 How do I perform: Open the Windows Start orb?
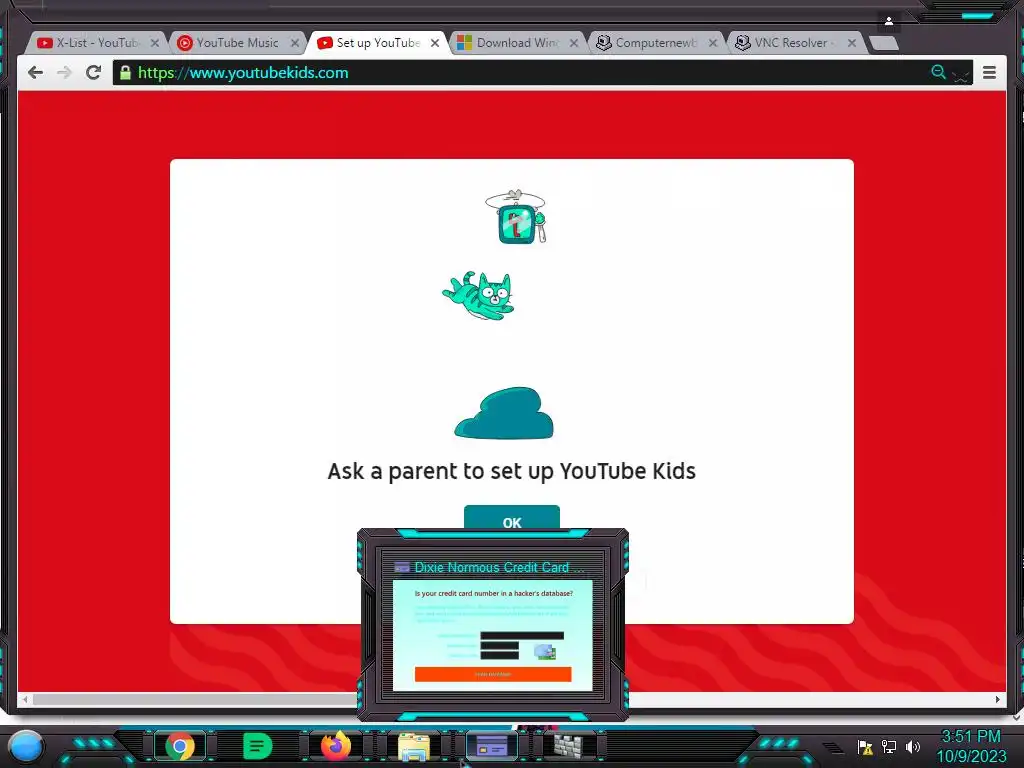pos(26,746)
